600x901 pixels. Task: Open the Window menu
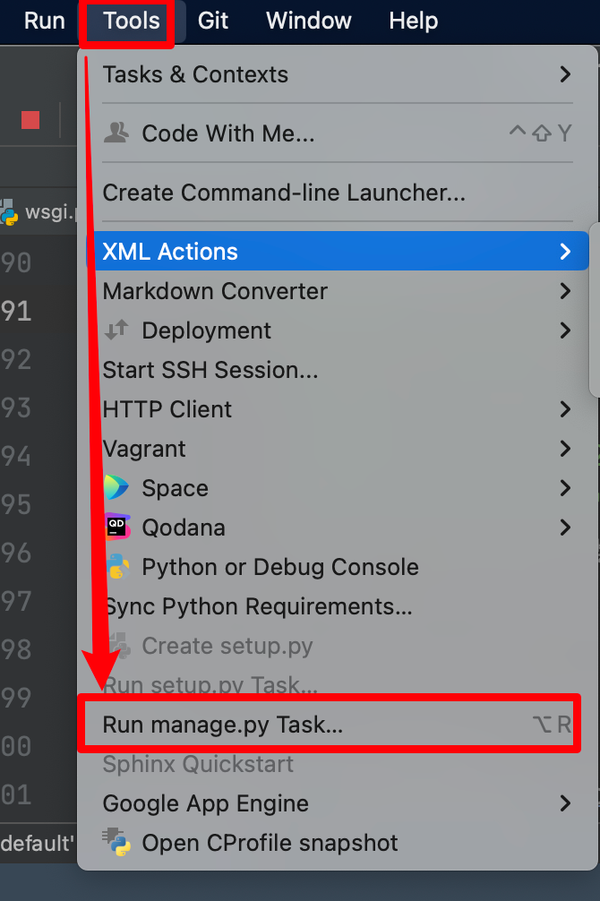tap(308, 21)
